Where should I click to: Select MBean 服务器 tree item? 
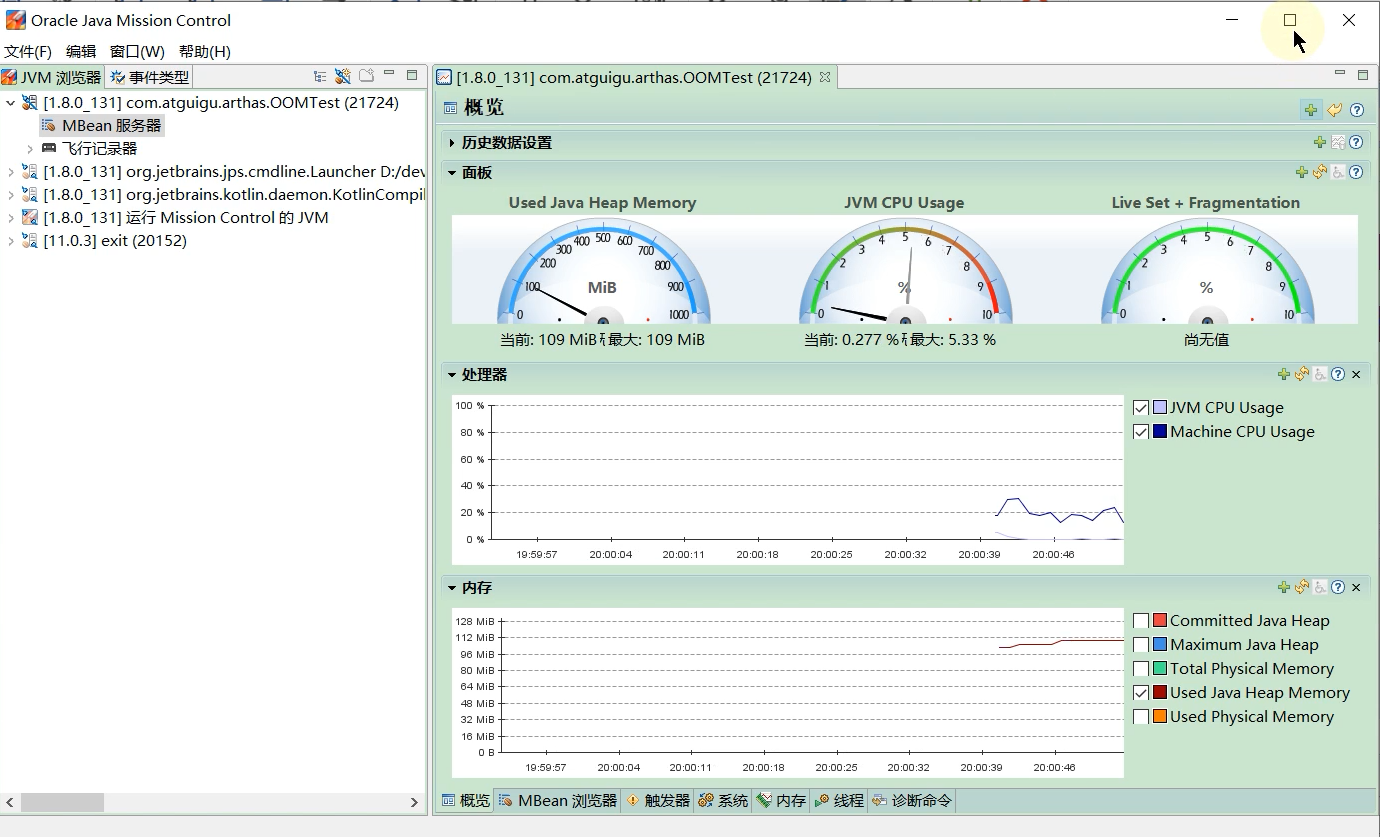coord(102,125)
